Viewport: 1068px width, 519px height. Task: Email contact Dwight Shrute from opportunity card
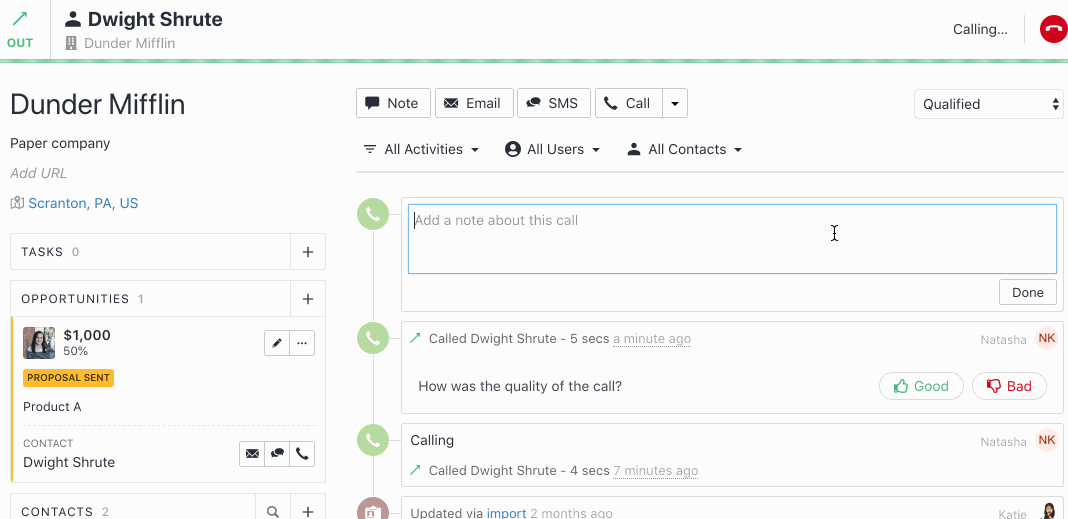coord(252,454)
